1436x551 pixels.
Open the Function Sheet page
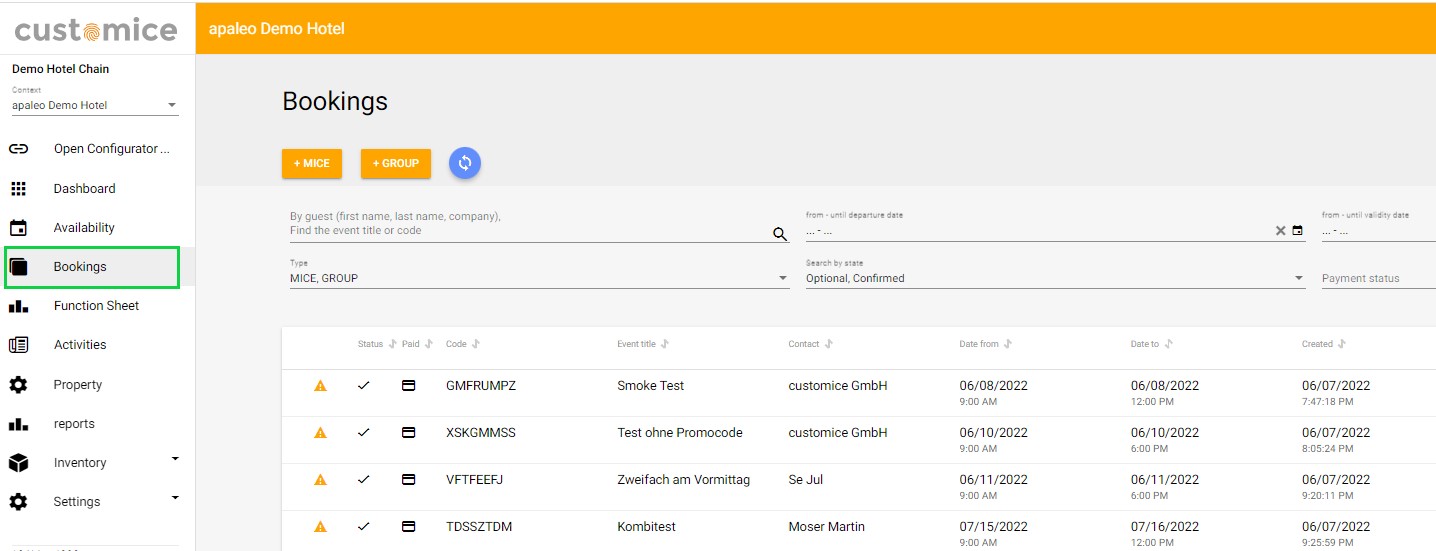coord(98,306)
